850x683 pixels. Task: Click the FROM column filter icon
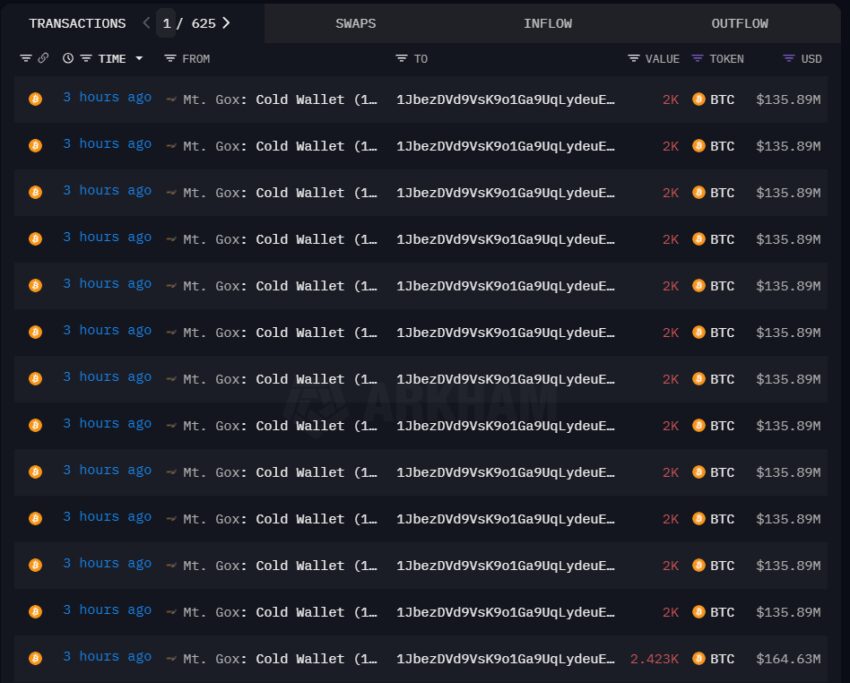coord(170,59)
